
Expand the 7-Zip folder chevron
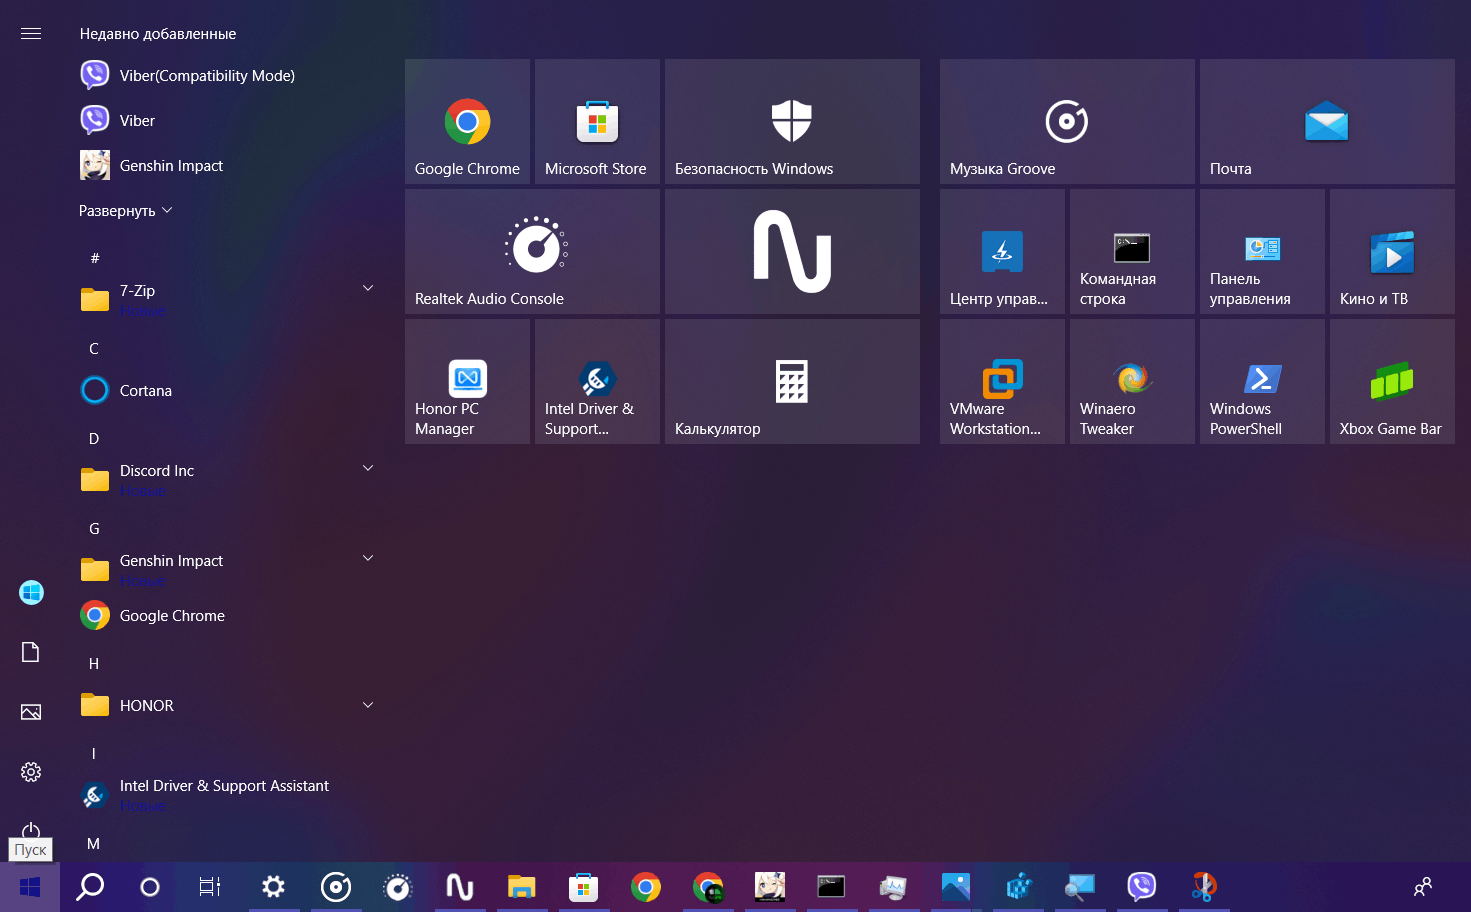tap(368, 288)
